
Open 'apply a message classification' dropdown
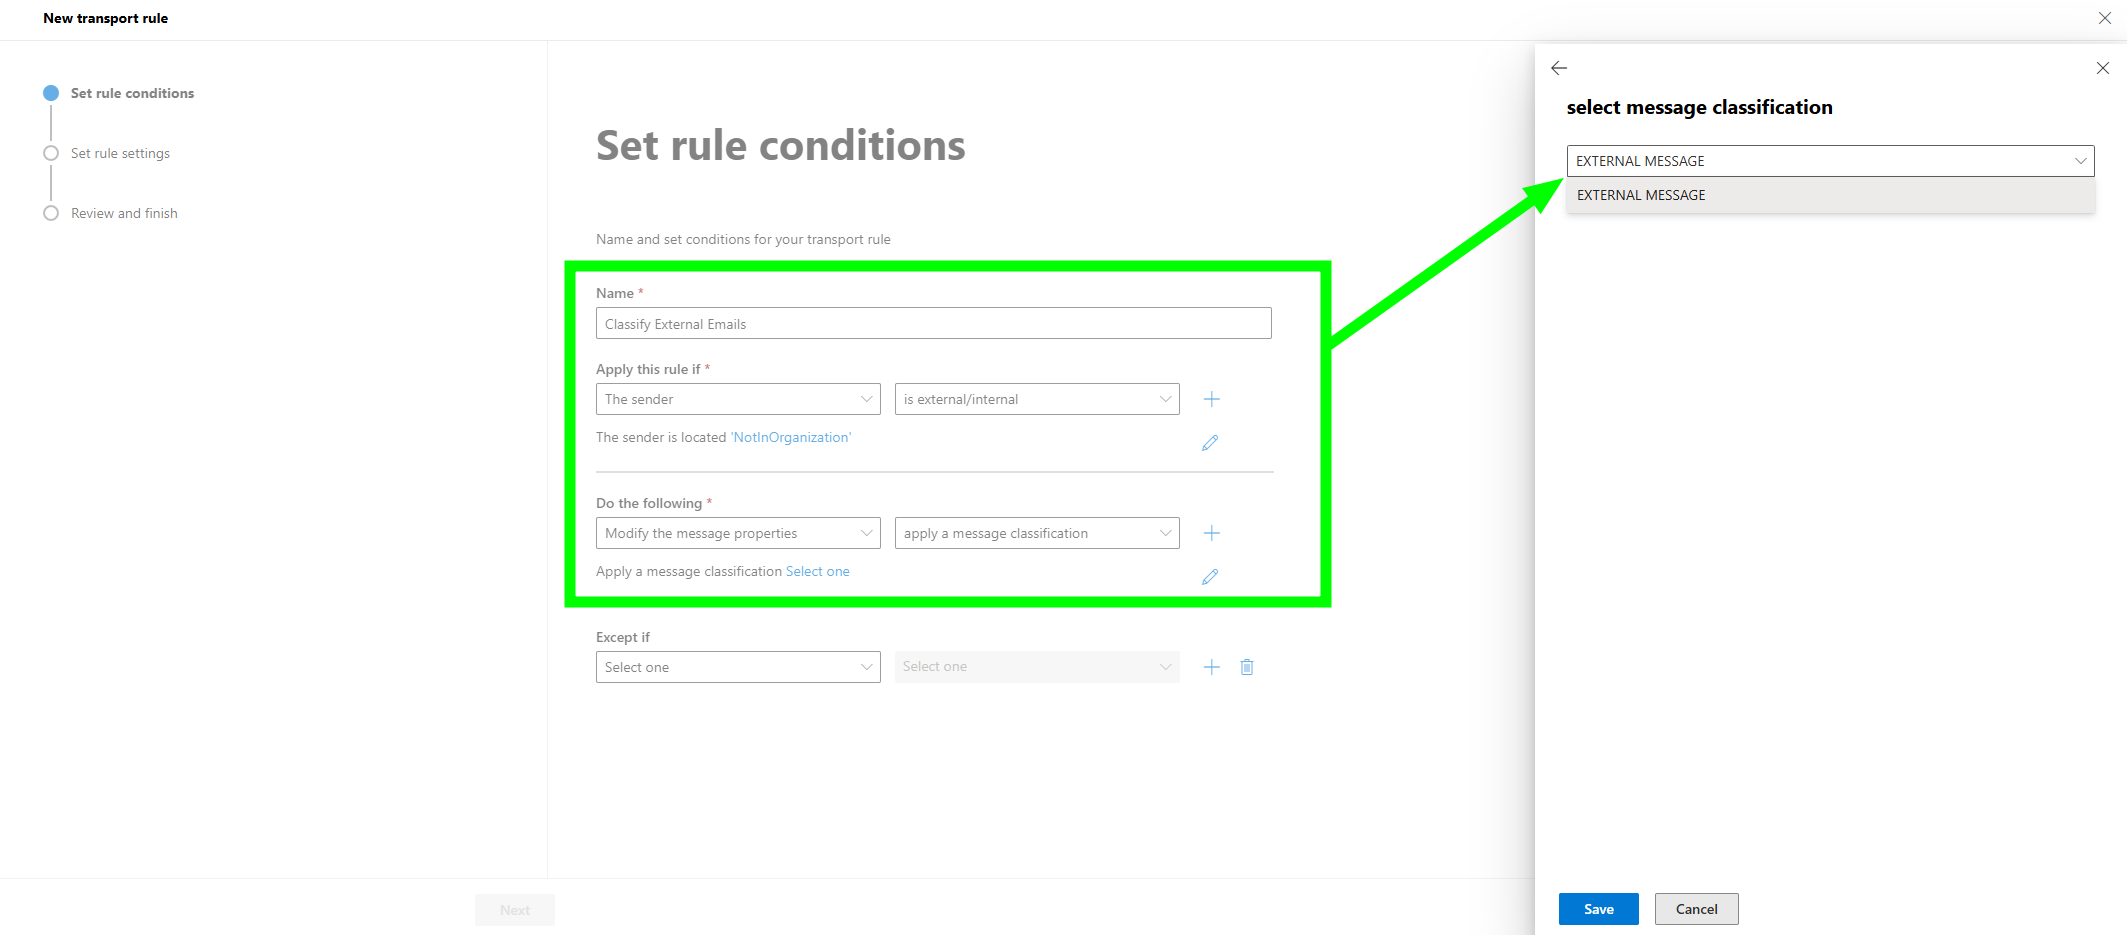click(1037, 533)
